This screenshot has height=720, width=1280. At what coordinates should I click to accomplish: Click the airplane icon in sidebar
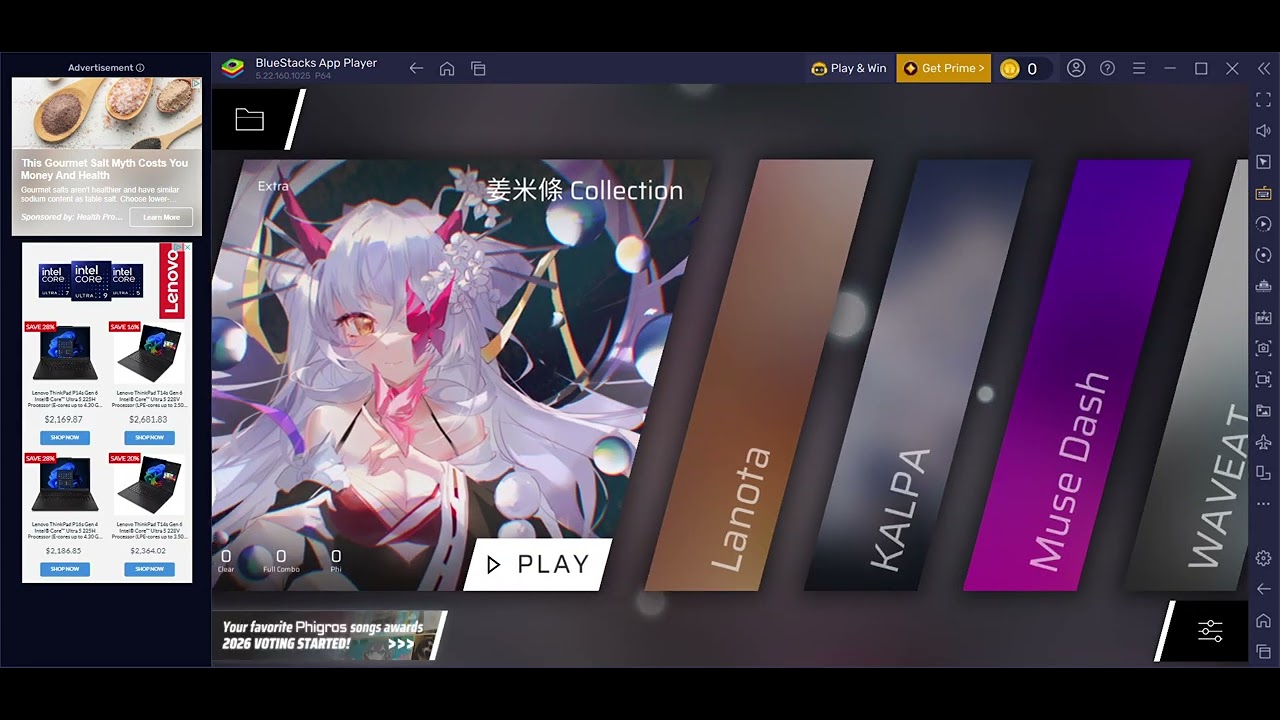[x=1264, y=441]
